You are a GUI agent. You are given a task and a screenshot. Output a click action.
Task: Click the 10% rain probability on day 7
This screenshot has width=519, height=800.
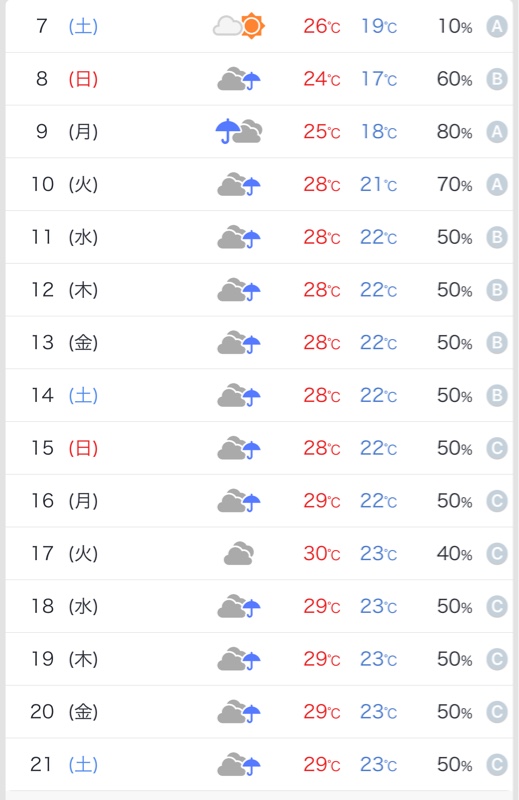[x=455, y=26]
